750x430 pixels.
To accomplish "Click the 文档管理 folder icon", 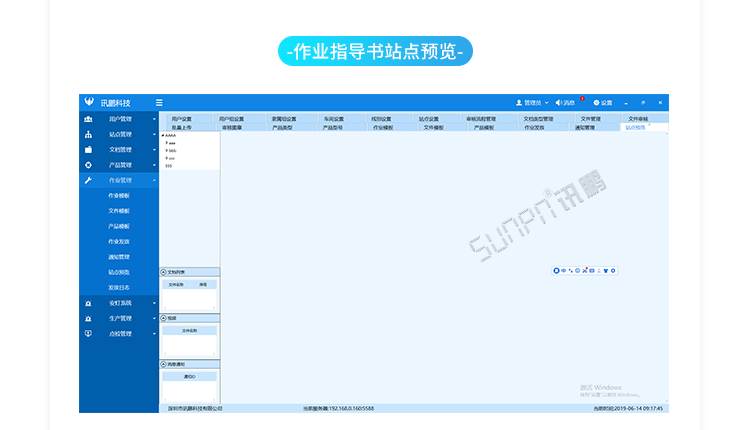I will [x=88, y=150].
